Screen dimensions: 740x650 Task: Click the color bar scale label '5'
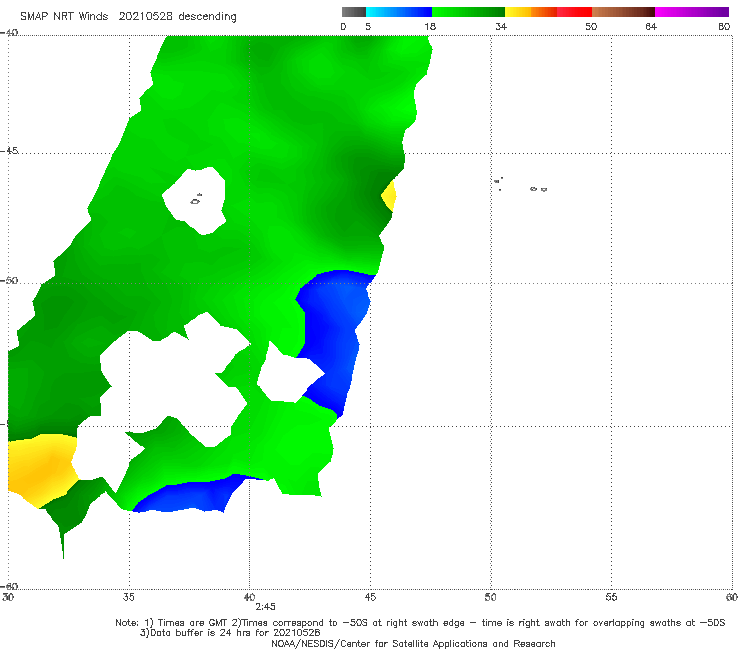[x=368, y=27]
